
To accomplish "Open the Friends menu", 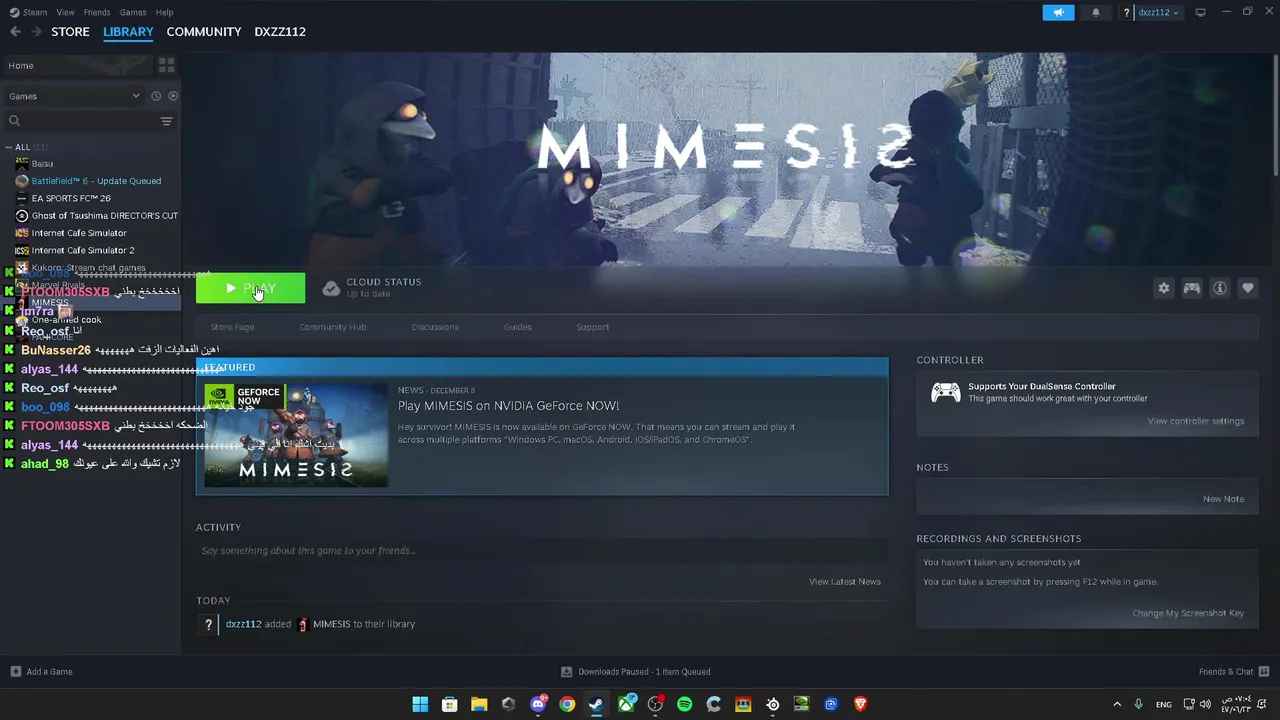I will click(x=97, y=12).
